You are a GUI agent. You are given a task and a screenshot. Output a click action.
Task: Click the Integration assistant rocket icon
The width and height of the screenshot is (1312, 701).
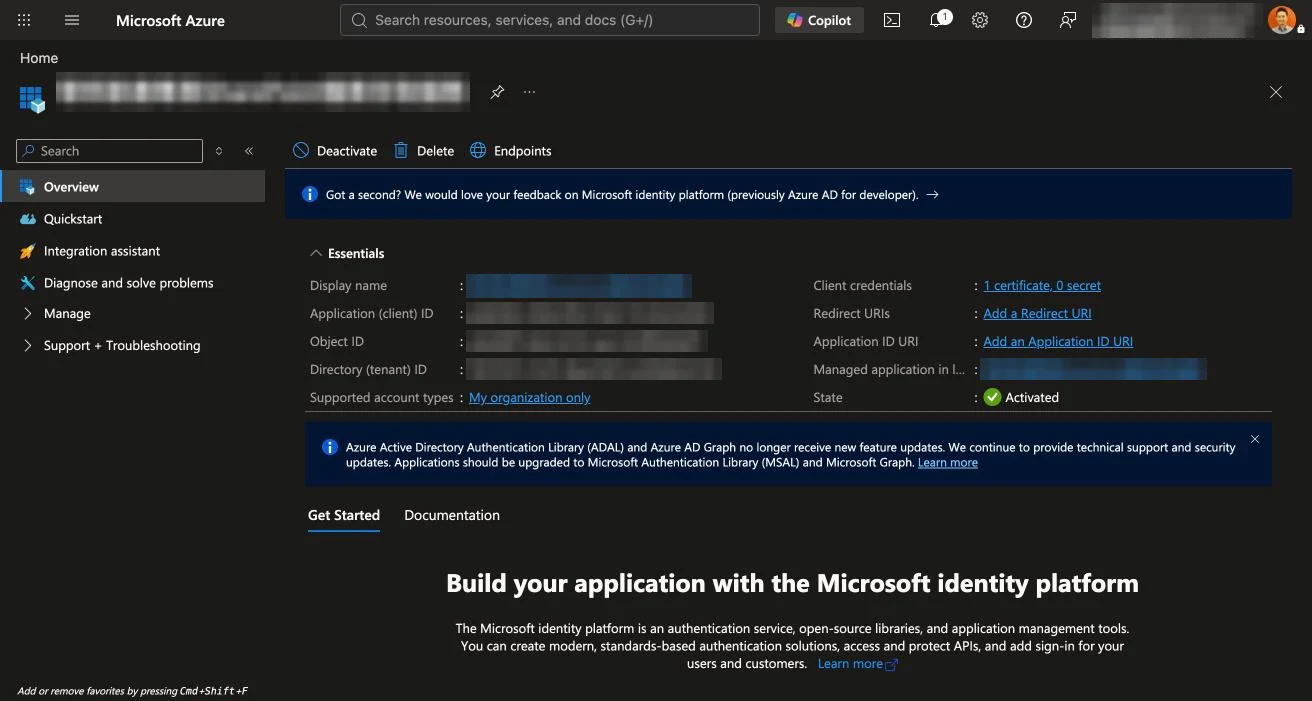[x=27, y=251]
